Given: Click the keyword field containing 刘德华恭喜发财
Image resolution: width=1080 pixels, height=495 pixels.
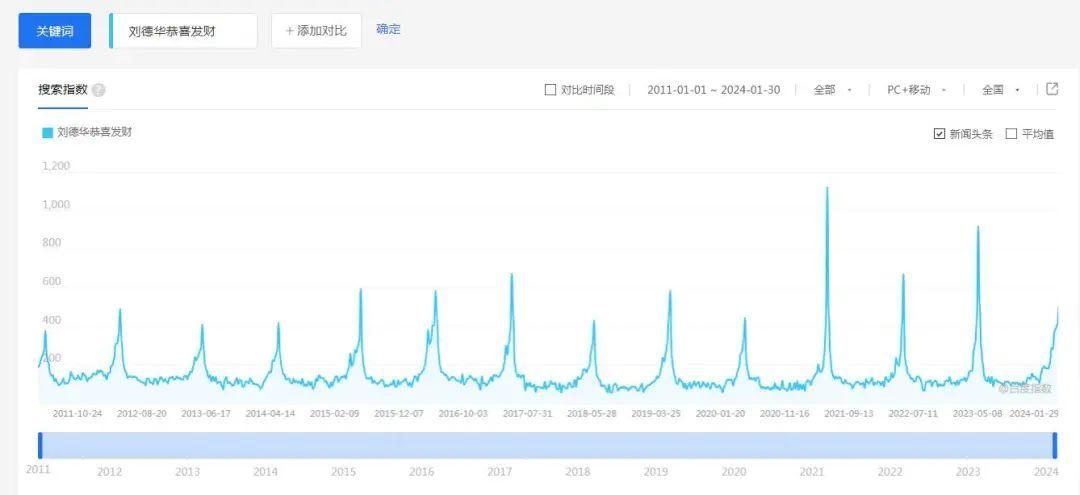Looking at the screenshot, I should click(x=185, y=31).
